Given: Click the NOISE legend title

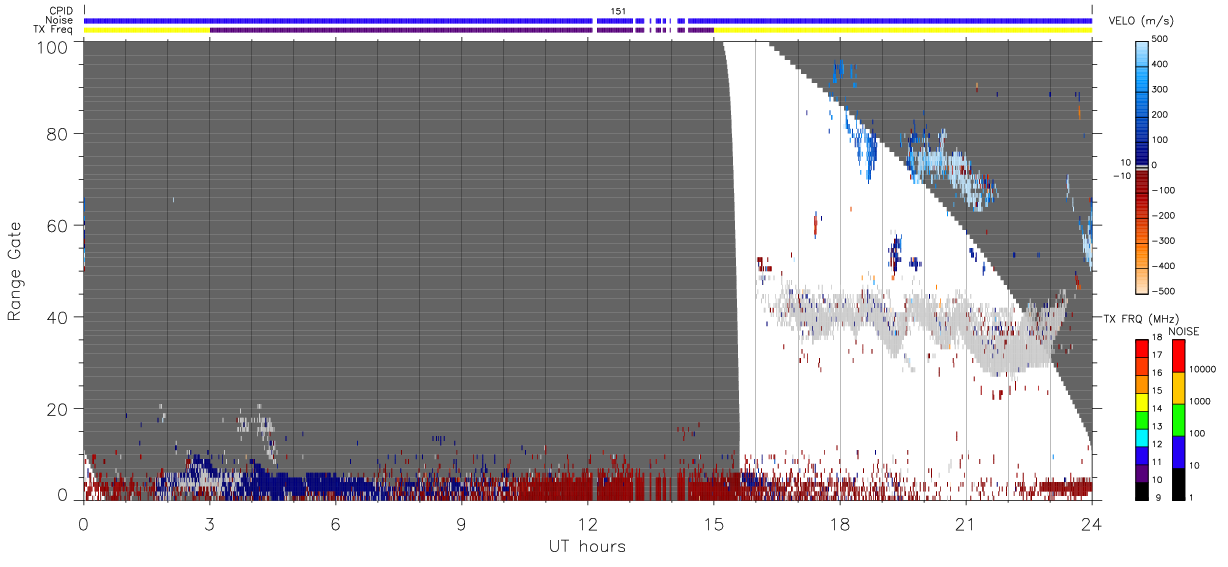Looking at the screenshot, I should pos(1184,331).
